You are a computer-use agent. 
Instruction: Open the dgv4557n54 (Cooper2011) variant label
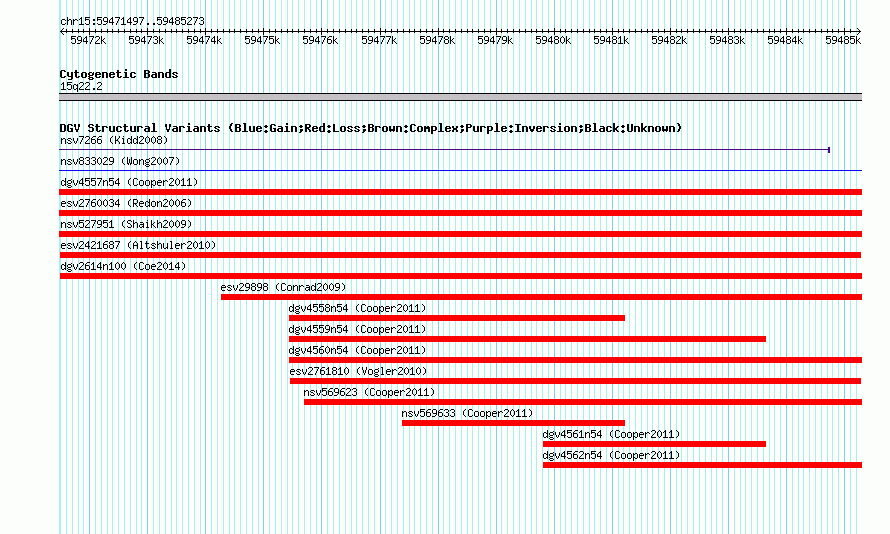coord(129,182)
